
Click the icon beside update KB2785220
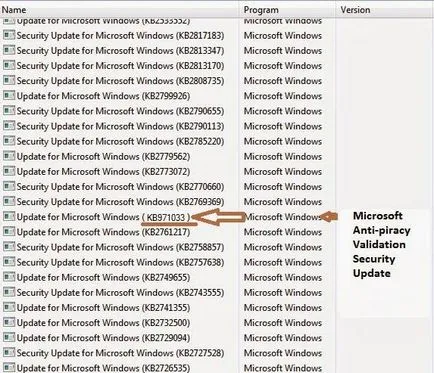(9, 141)
